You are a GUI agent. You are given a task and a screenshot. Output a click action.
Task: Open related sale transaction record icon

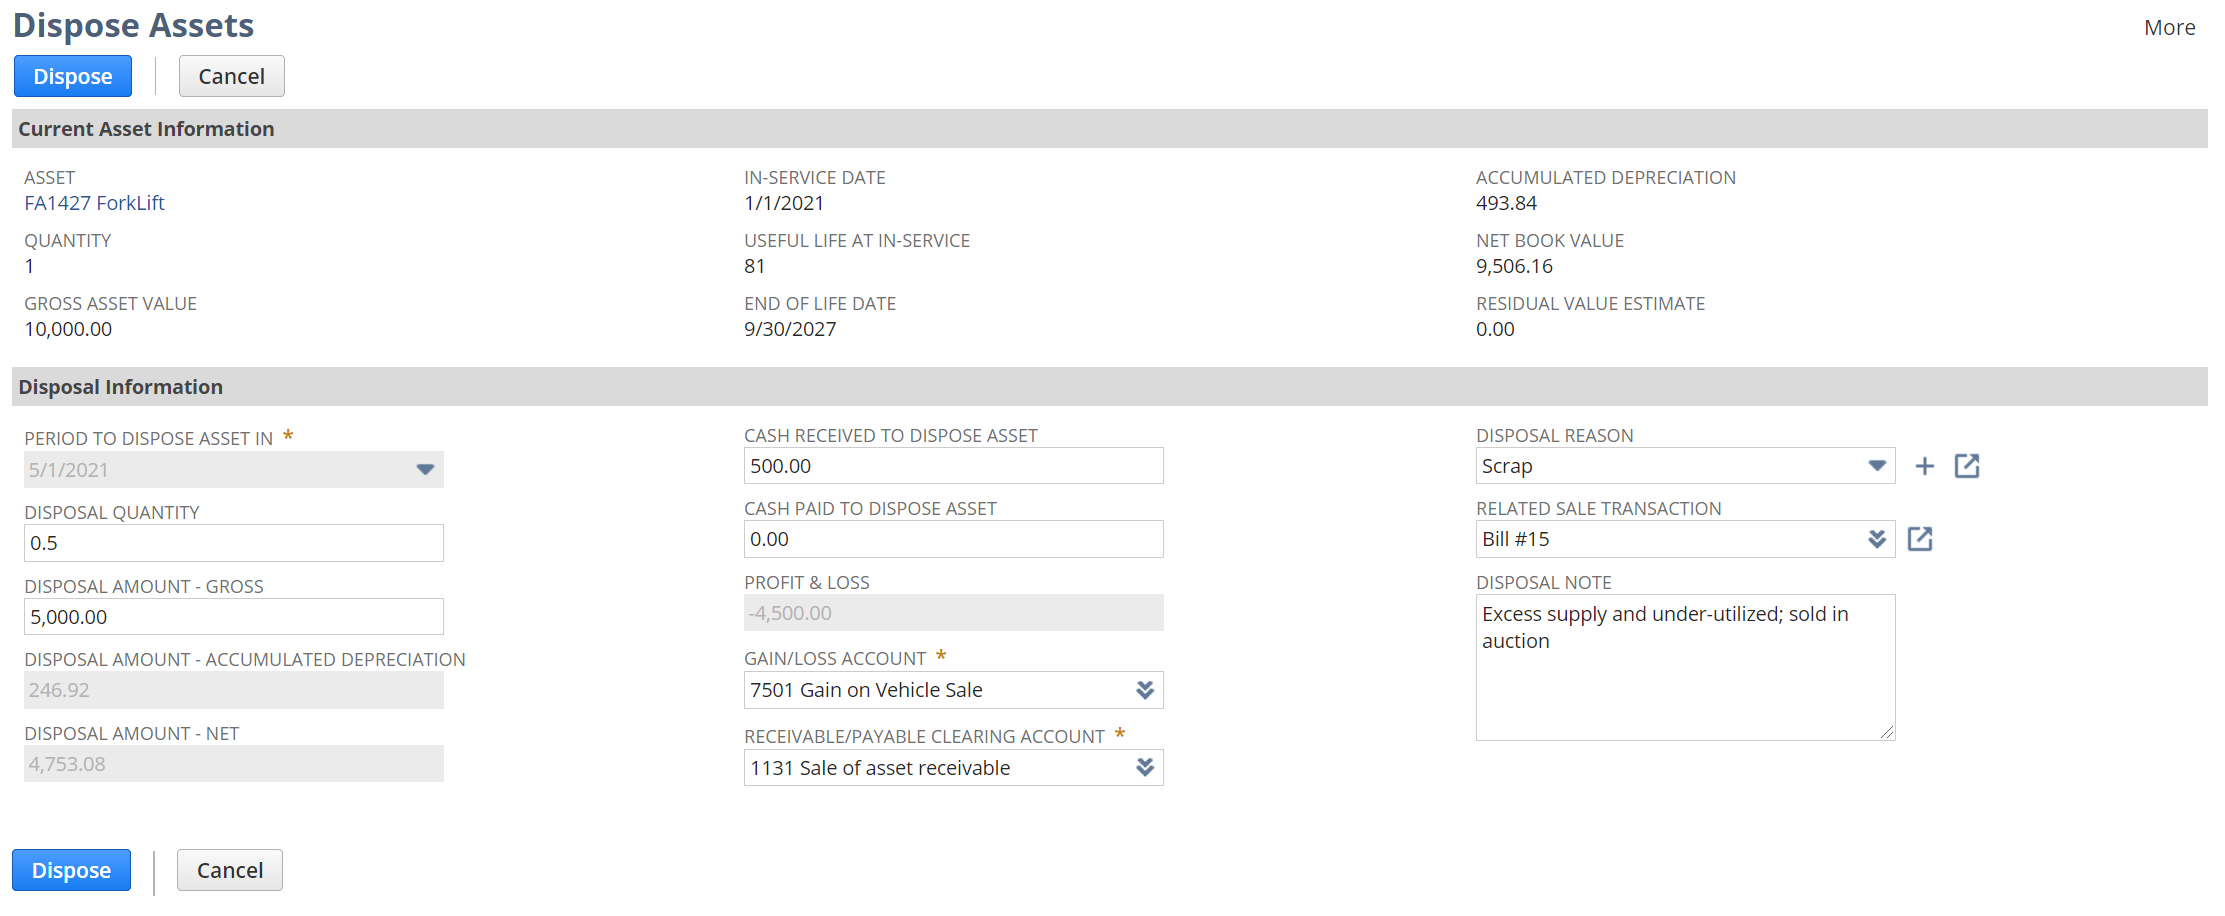(x=1920, y=539)
